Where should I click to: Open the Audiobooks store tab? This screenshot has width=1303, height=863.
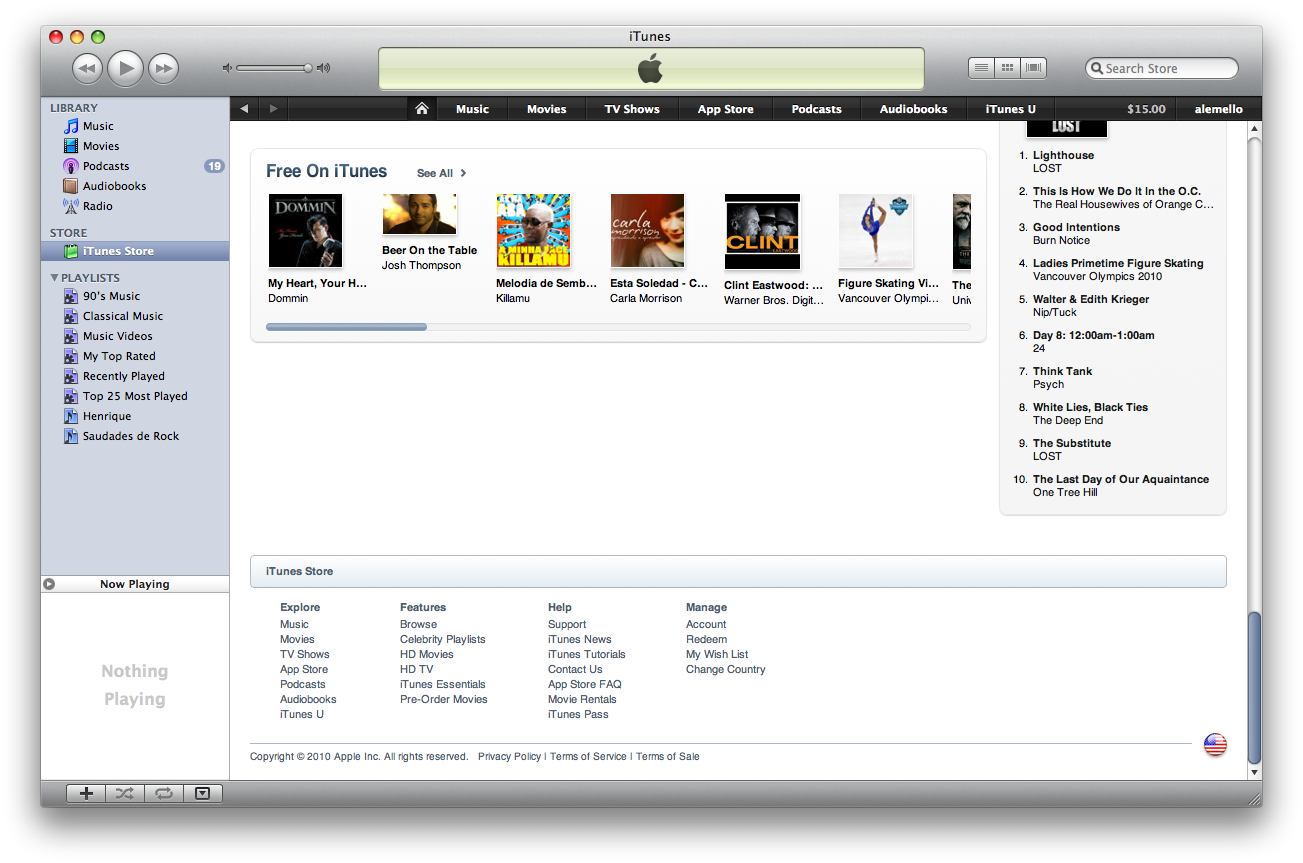[x=913, y=109]
